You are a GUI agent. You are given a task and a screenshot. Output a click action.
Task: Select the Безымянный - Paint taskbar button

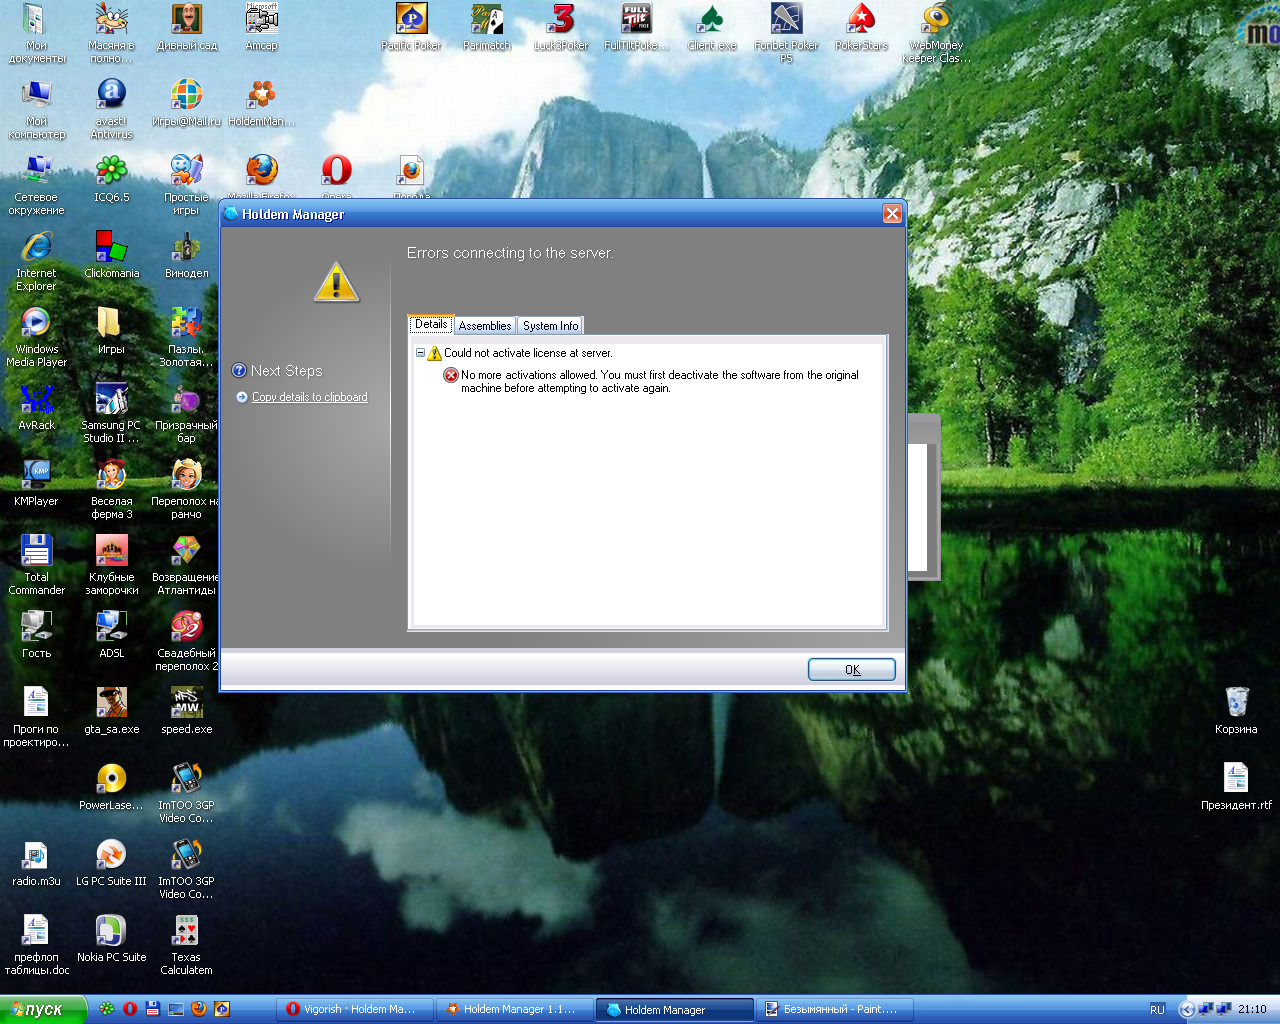pos(832,1009)
